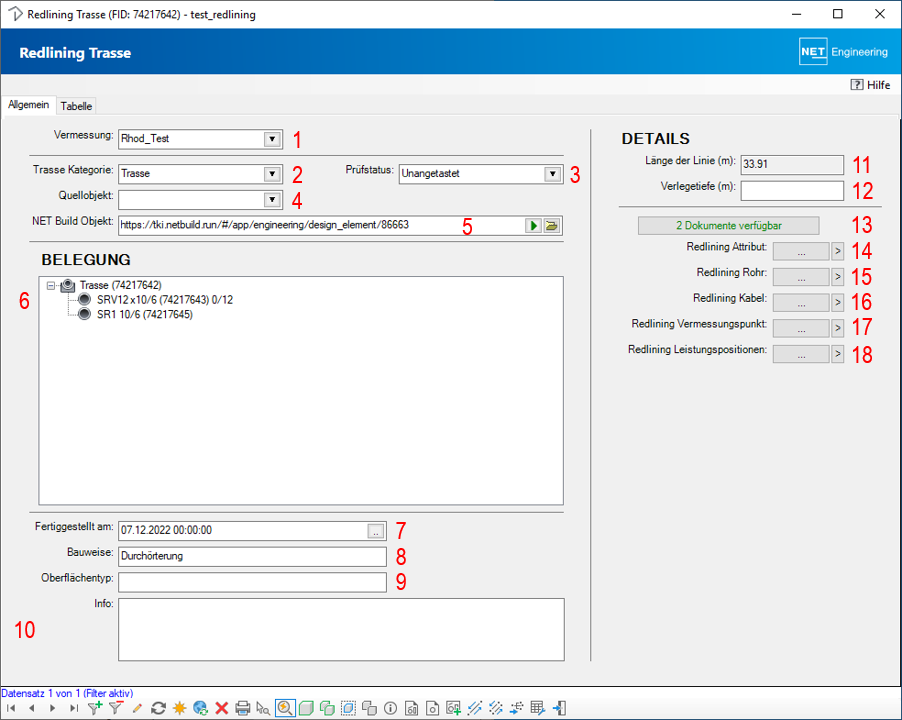Select tree item SR1 10/6 (74217645)
Viewport: 902px width, 720px height.
pos(144,315)
